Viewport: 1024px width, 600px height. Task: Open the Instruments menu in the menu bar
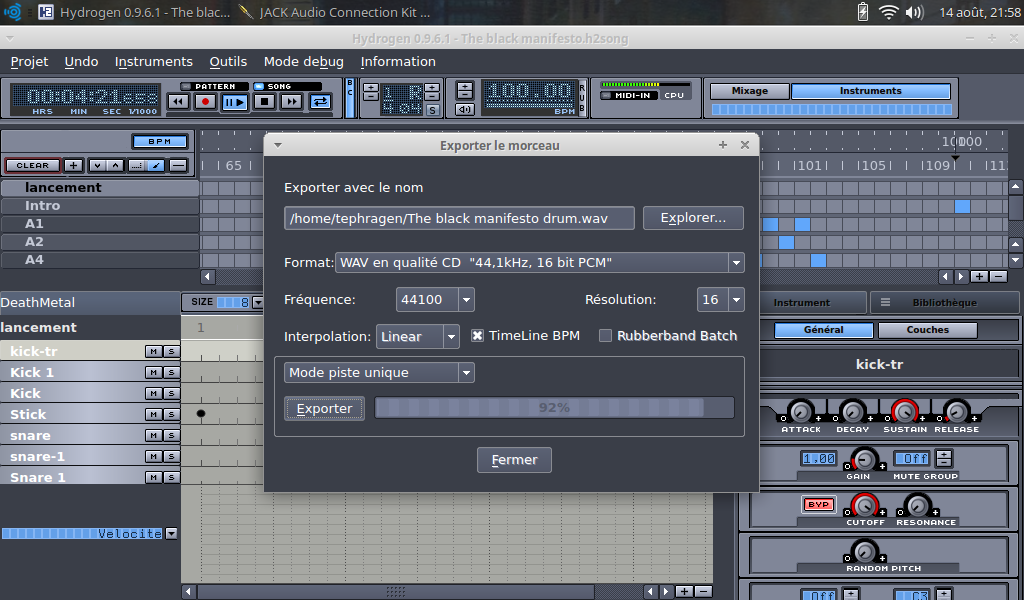click(x=153, y=61)
